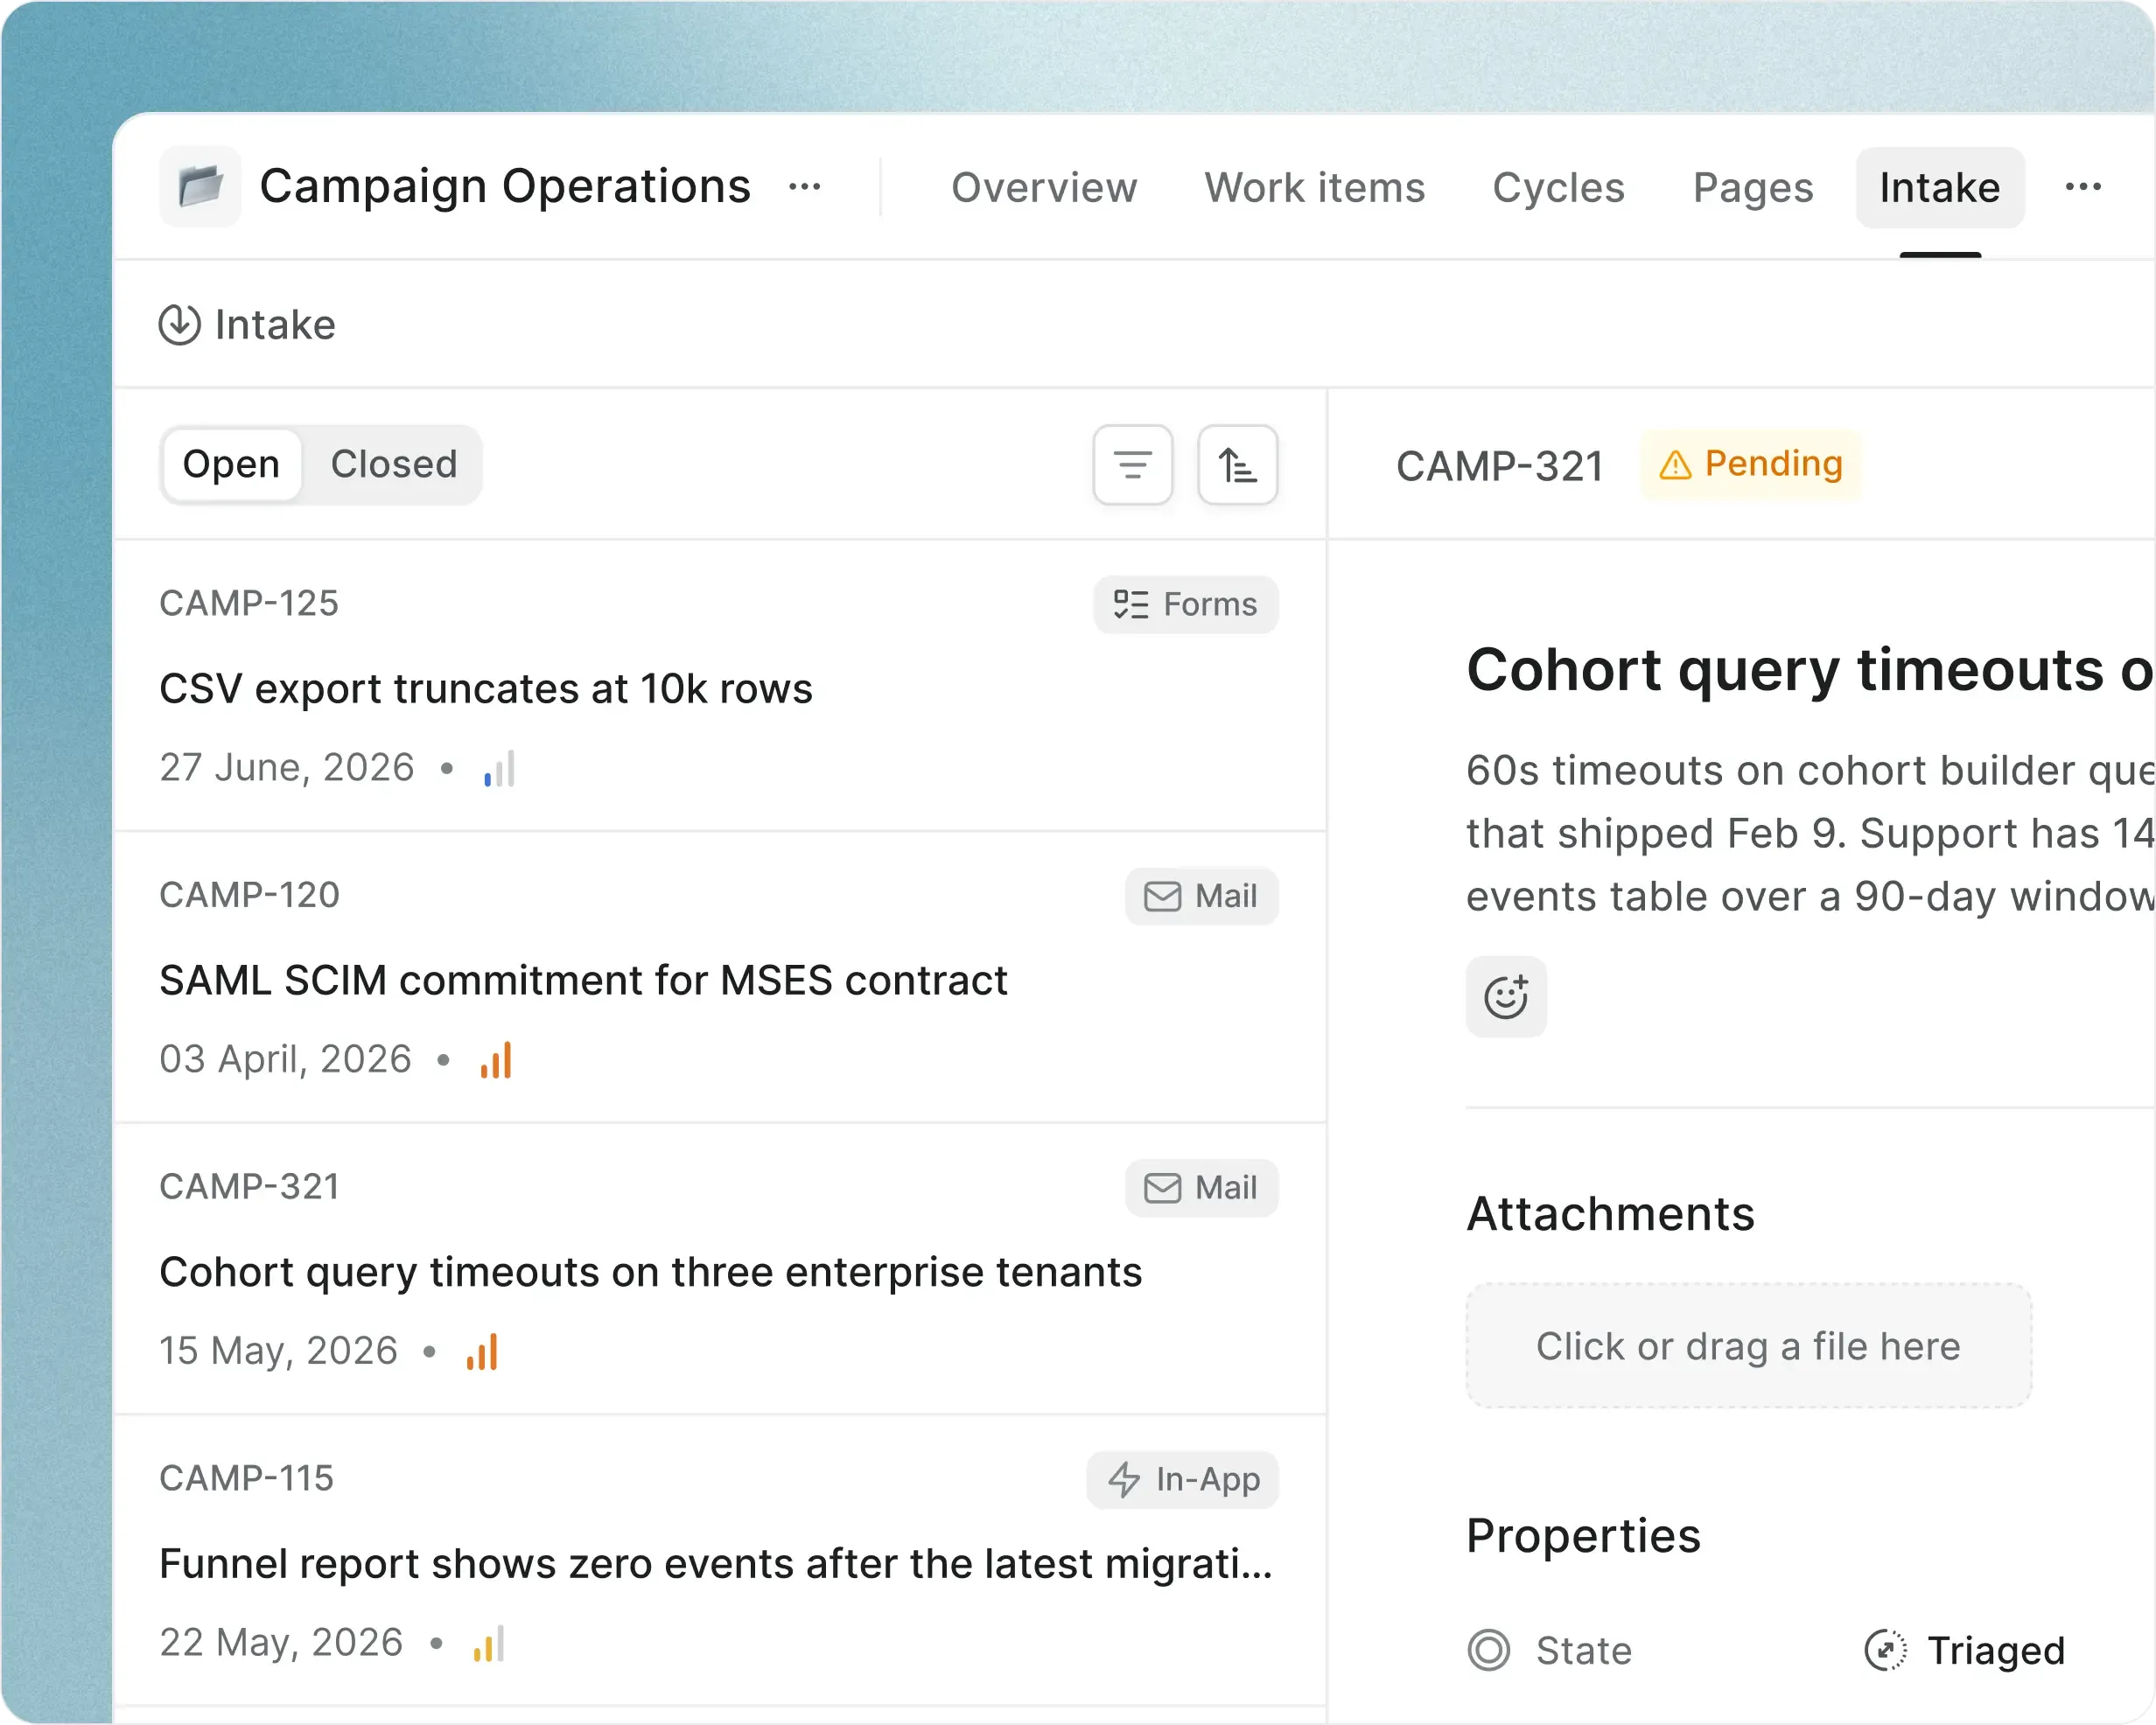Open the Campaign Operations project options menu
2156x1725 pixels.
click(x=805, y=187)
